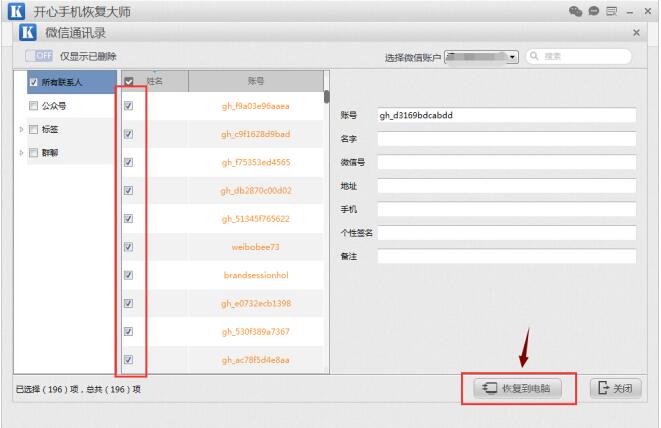
Task: Click the 备注 detail field
Action: pos(506,256)
